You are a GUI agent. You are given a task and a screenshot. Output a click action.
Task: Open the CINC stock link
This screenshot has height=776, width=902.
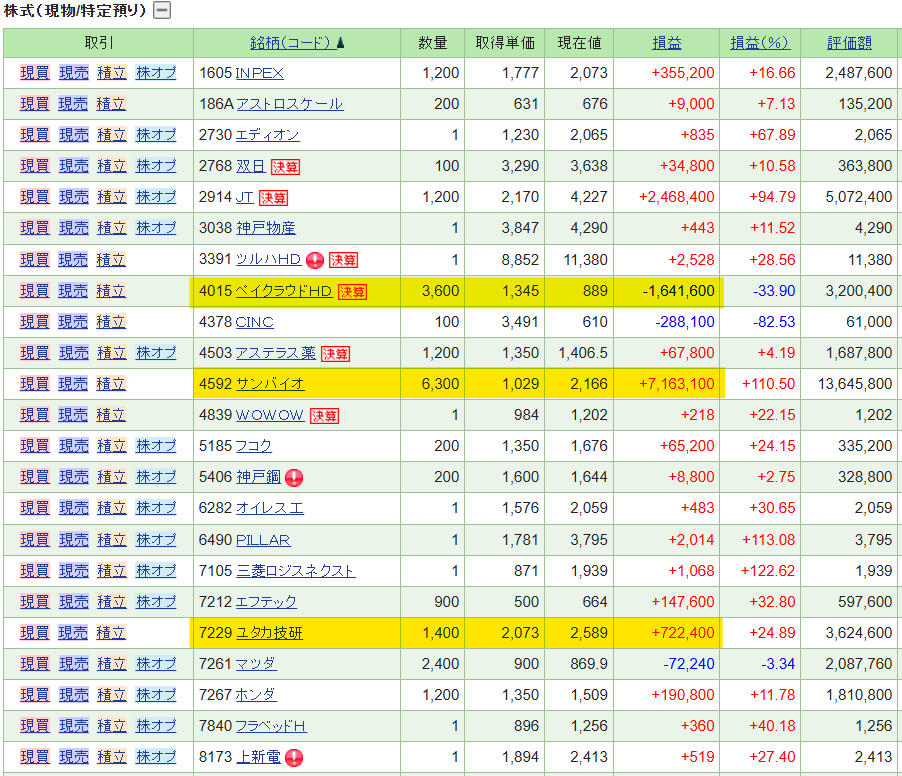tap(255, 322)
